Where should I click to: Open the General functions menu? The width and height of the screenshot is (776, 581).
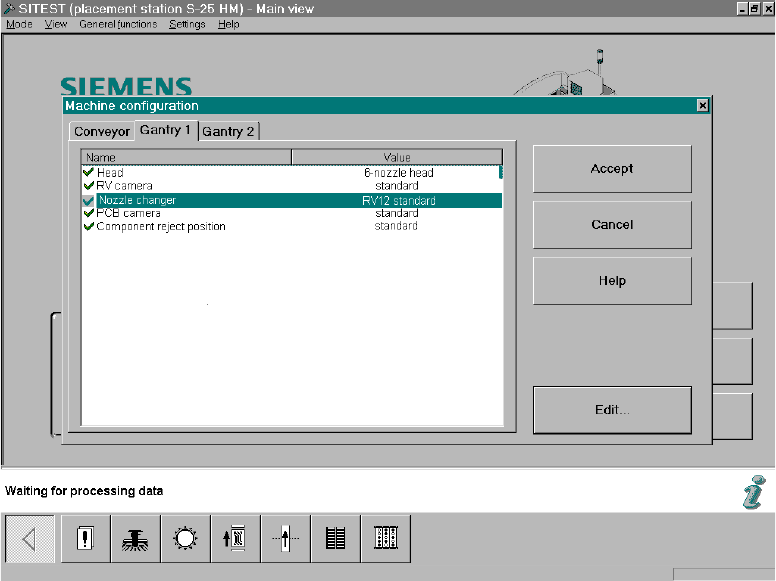[118, 24]
